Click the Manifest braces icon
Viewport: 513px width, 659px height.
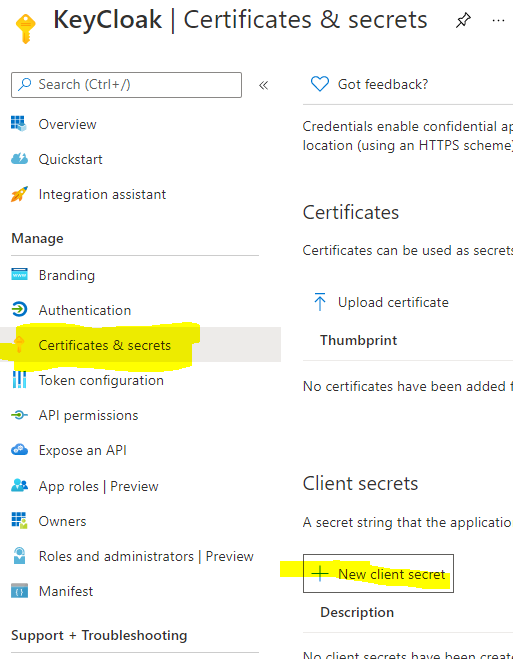coord(19,590)
